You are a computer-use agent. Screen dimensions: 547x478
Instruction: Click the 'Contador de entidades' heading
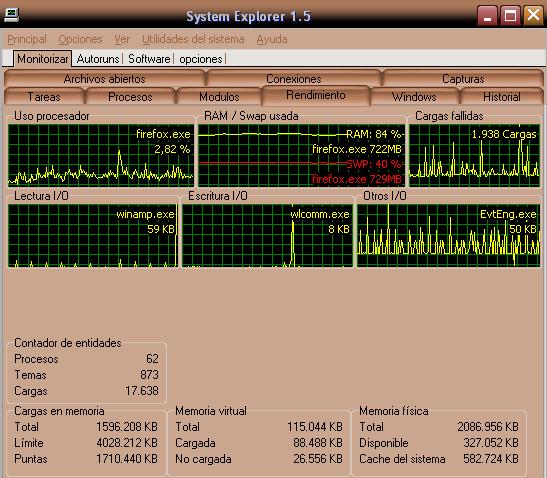(x=68, y=343)
